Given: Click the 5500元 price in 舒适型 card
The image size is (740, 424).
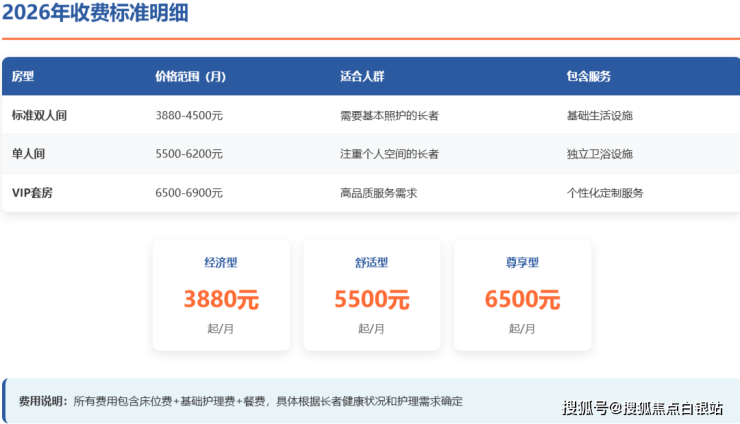Looking at the screenshot, I should click(x=372, y=298).
